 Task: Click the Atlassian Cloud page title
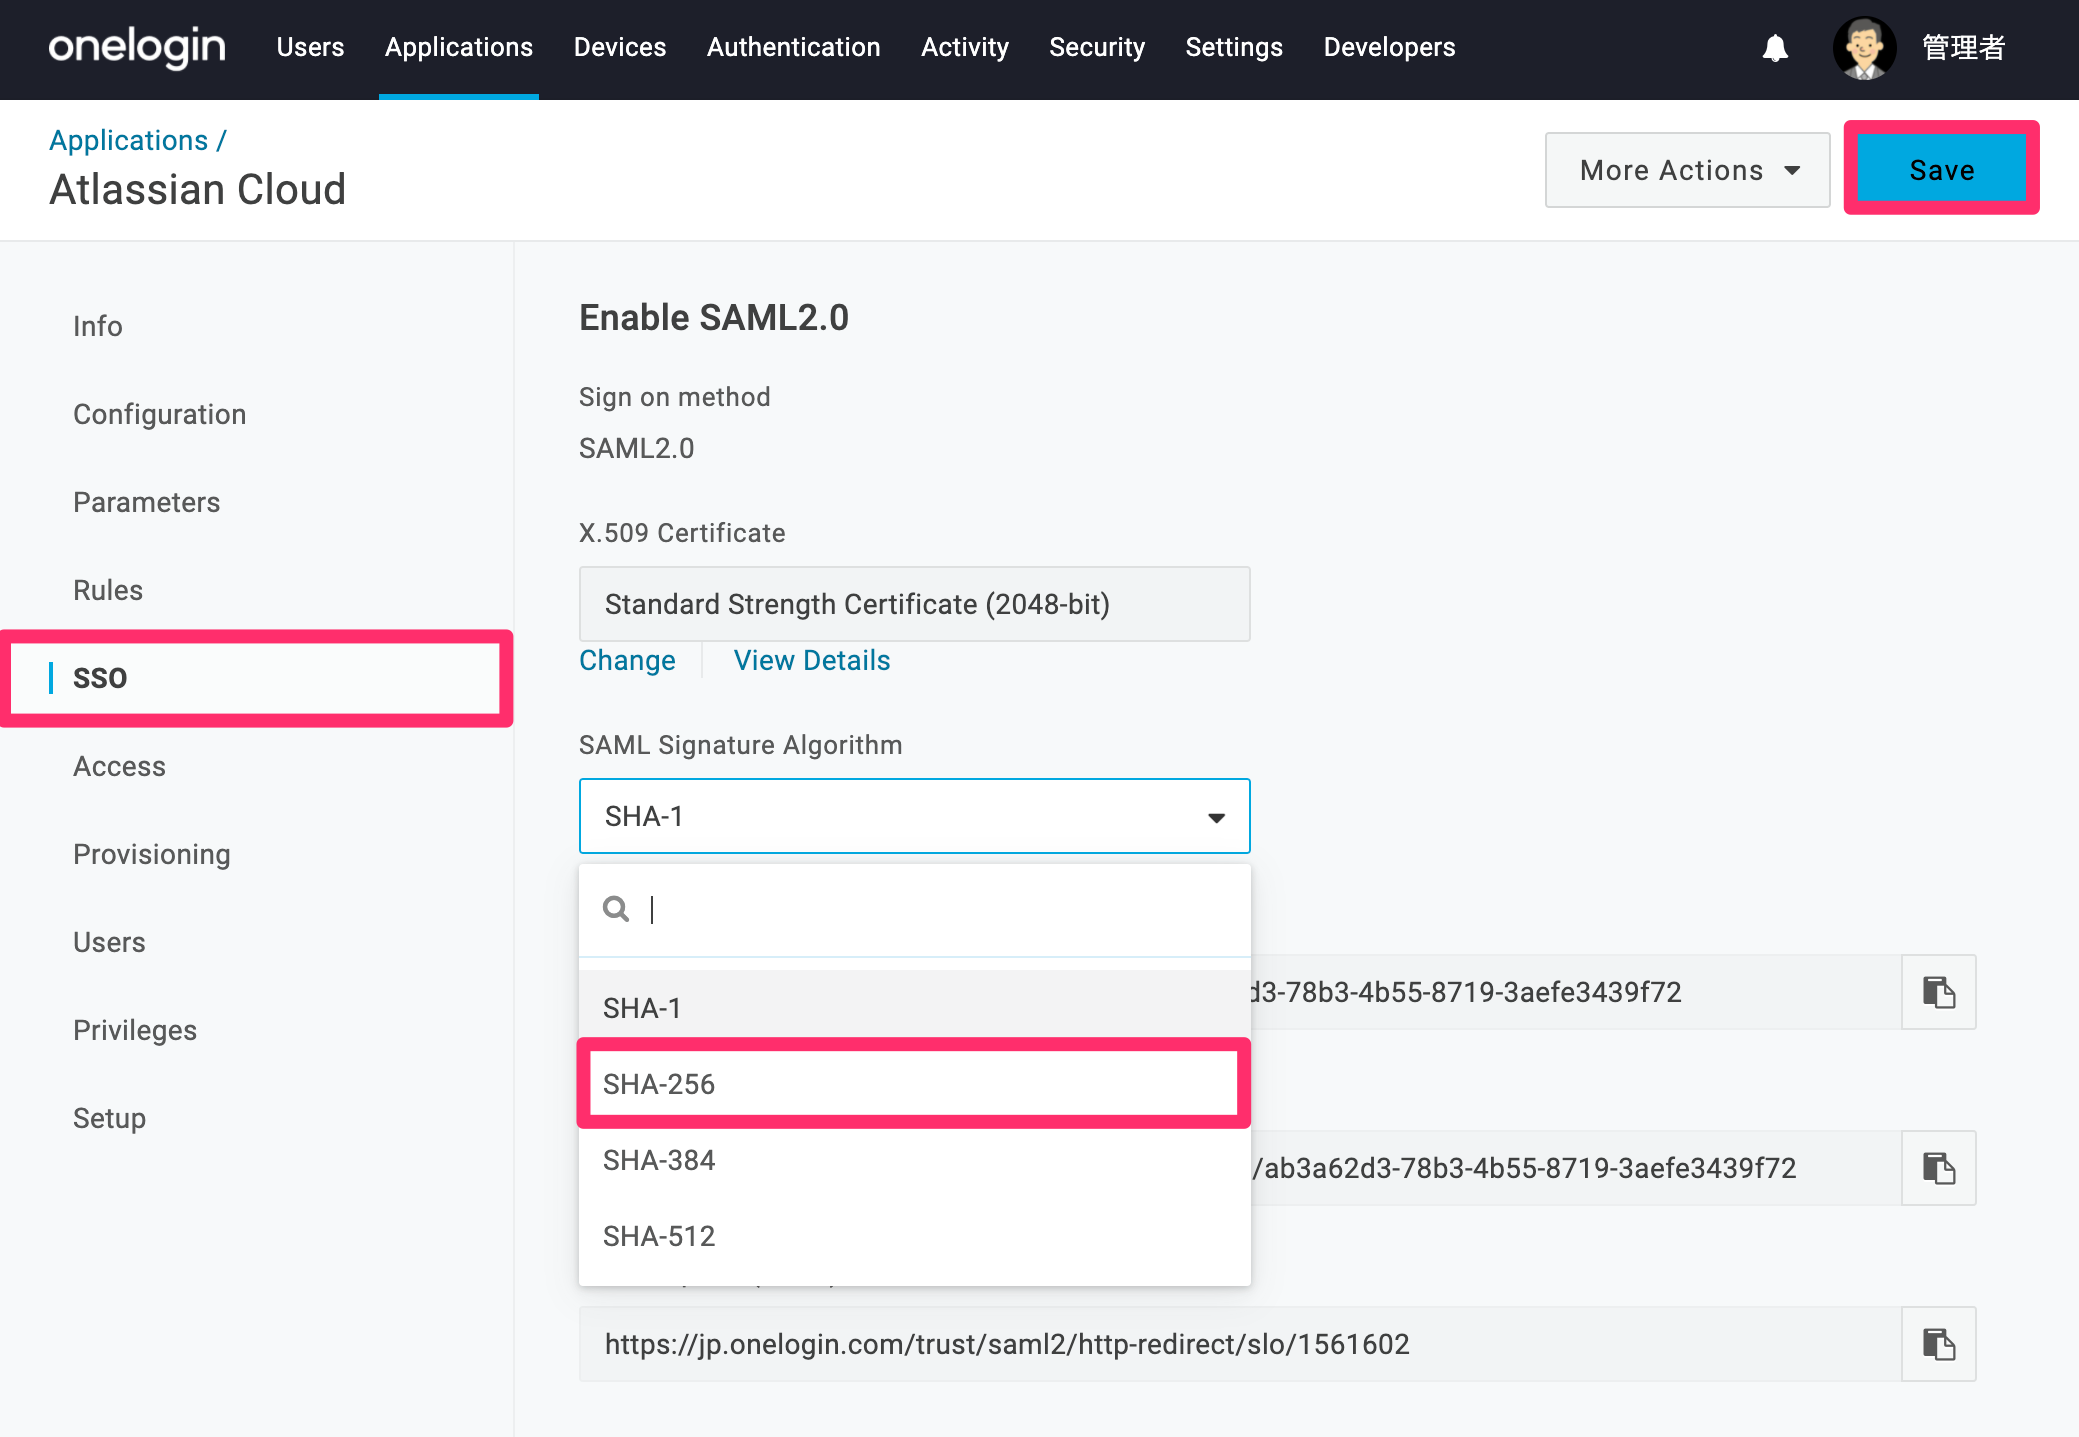coord(198,189)
